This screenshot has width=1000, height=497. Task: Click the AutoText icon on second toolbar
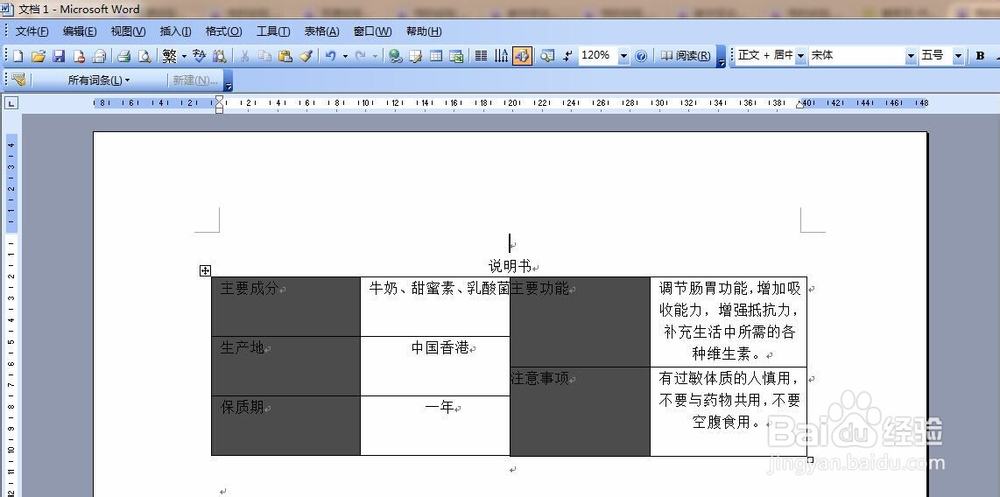18,80
